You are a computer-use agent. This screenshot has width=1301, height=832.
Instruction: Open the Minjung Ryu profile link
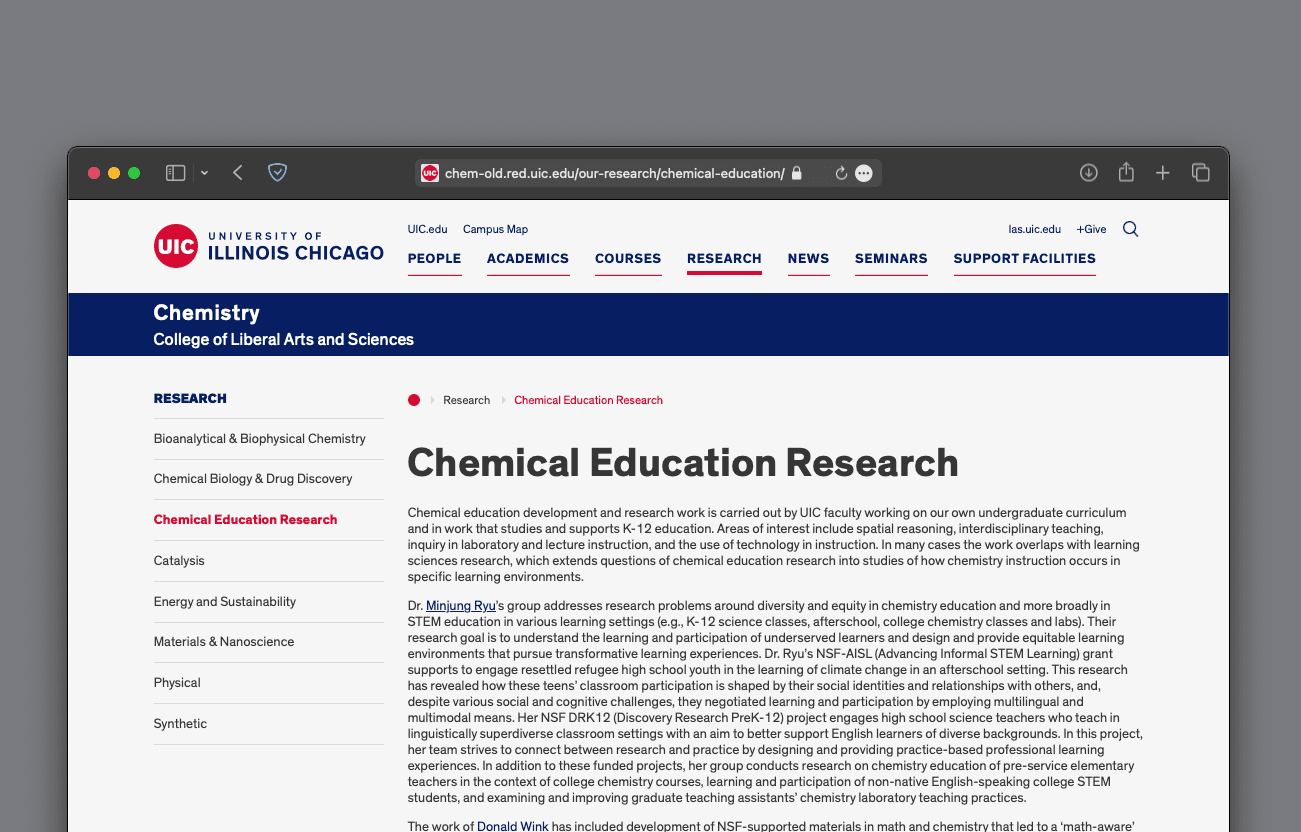coord(461,606)
